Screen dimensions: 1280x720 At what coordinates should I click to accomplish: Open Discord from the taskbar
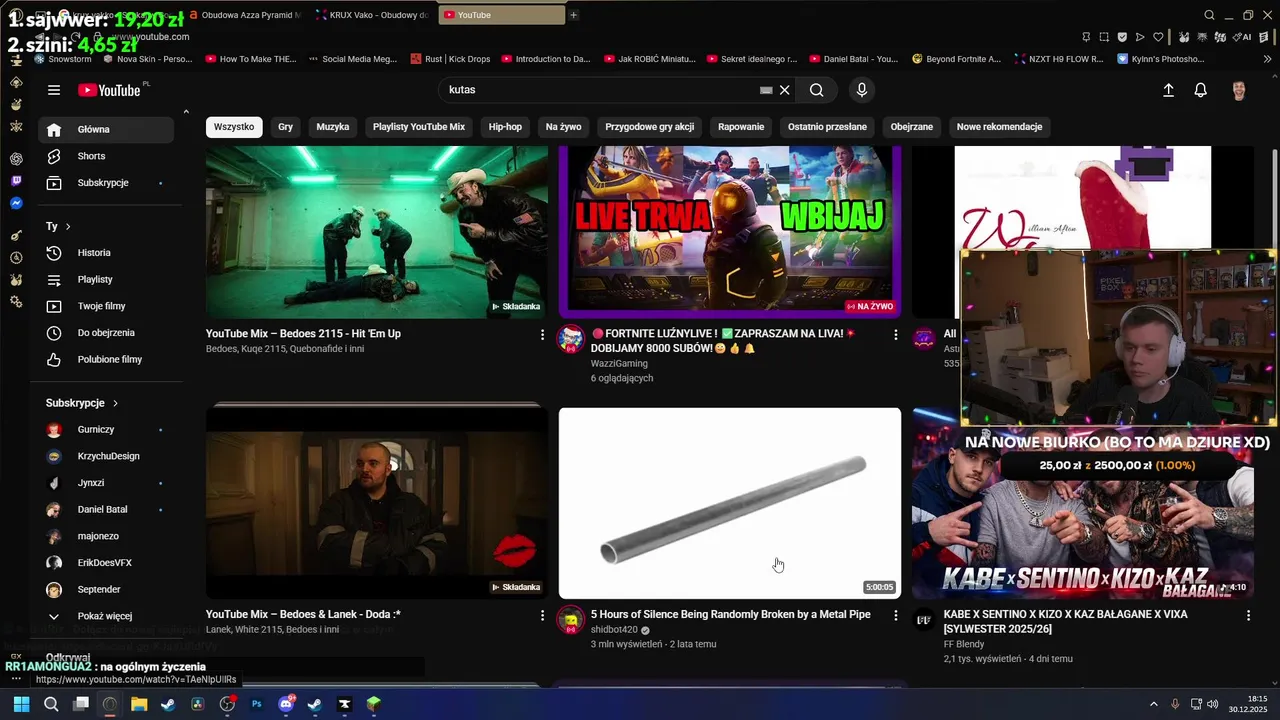(x=286, y=704)
